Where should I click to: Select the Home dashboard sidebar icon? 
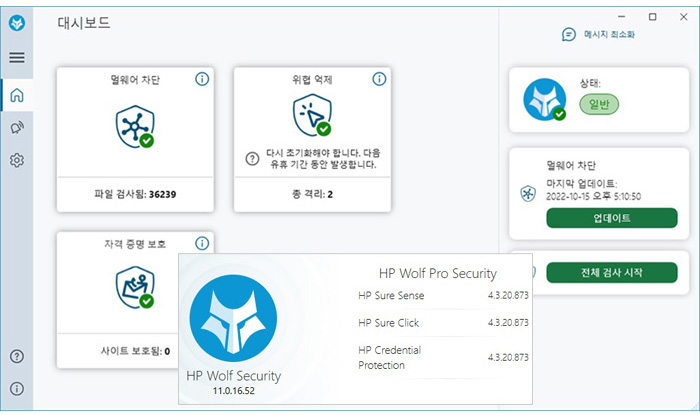pyautogui.click(x=17, y=95)
